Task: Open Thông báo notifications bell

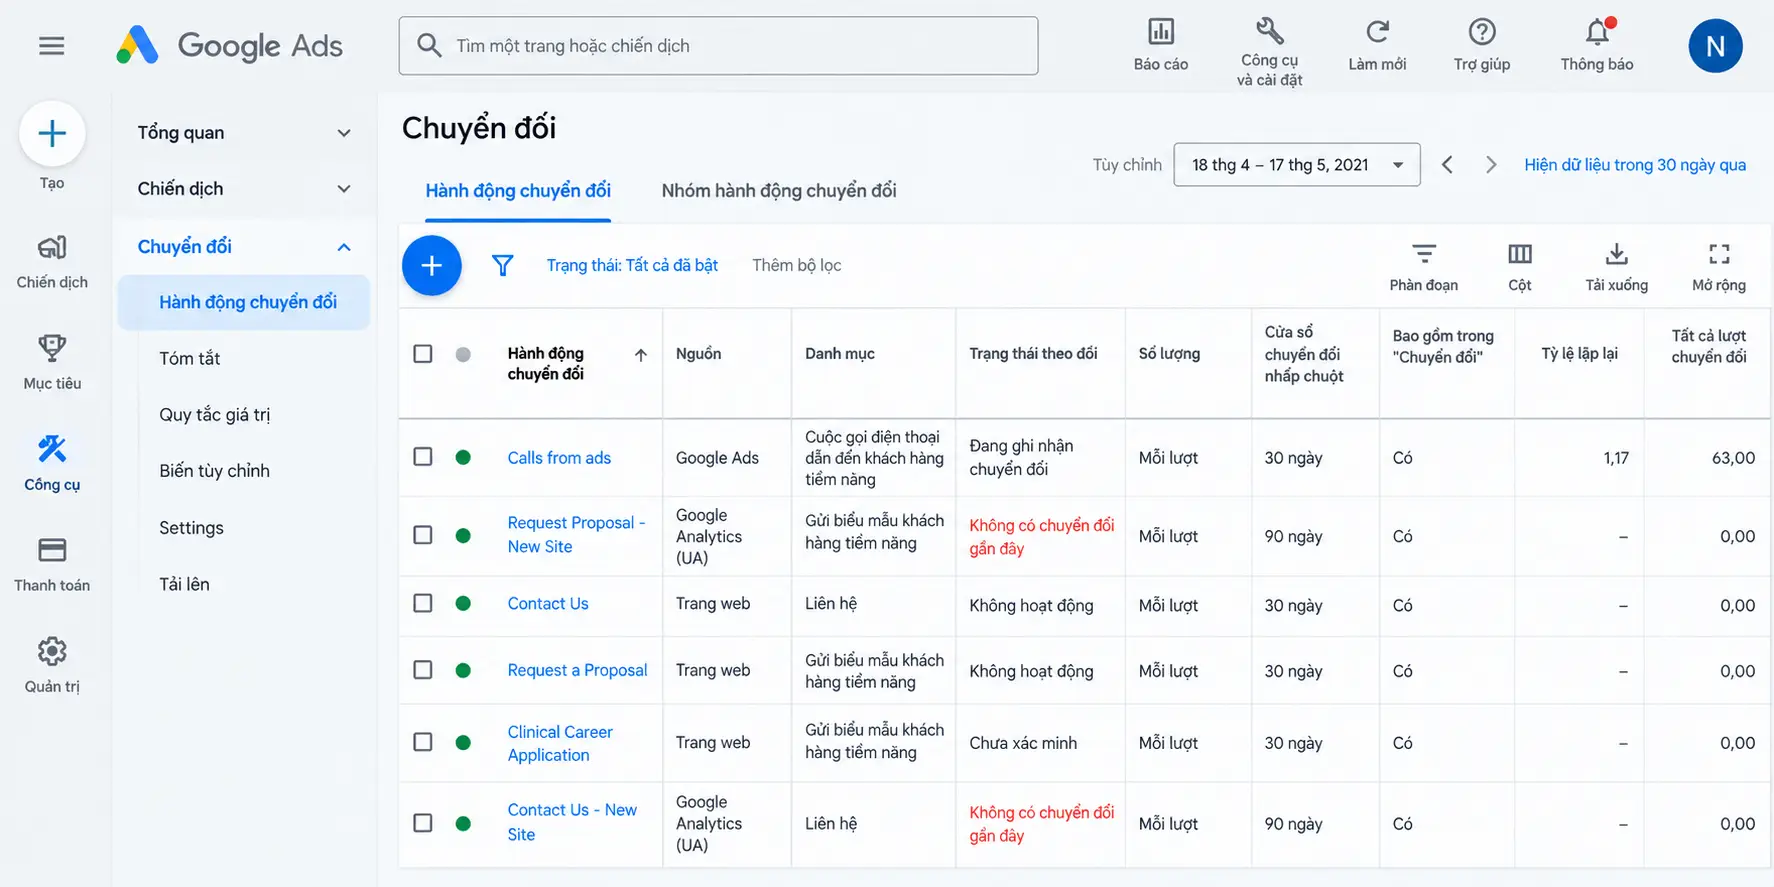Action: click(1598, 32)
